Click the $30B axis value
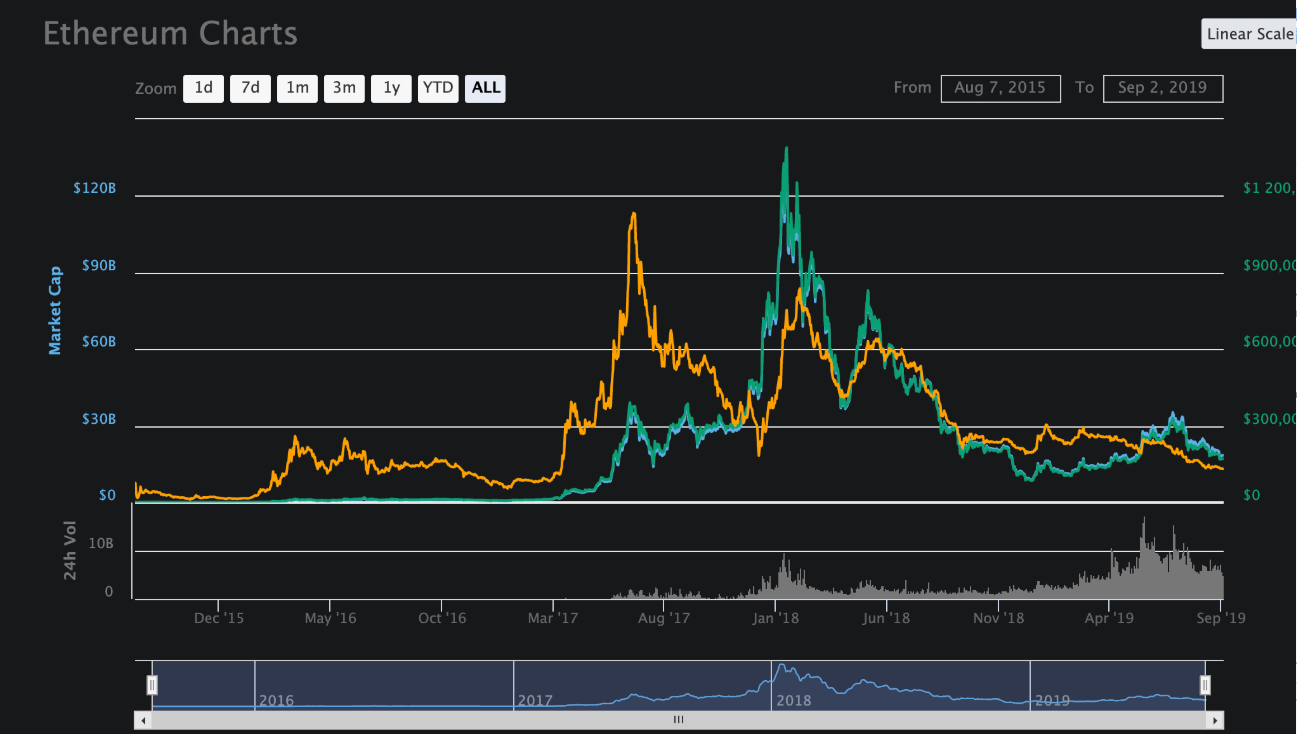1297x734 pixels. pos(99,420)
